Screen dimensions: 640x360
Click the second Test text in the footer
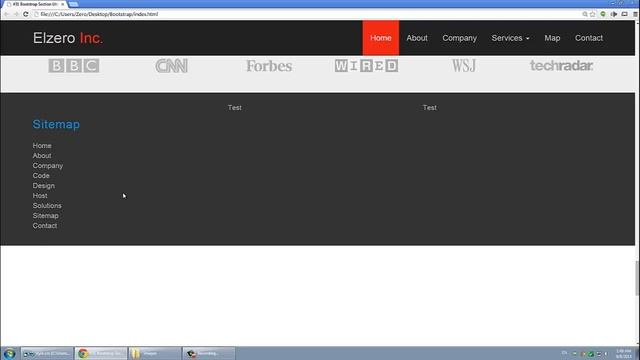point(430,108)
